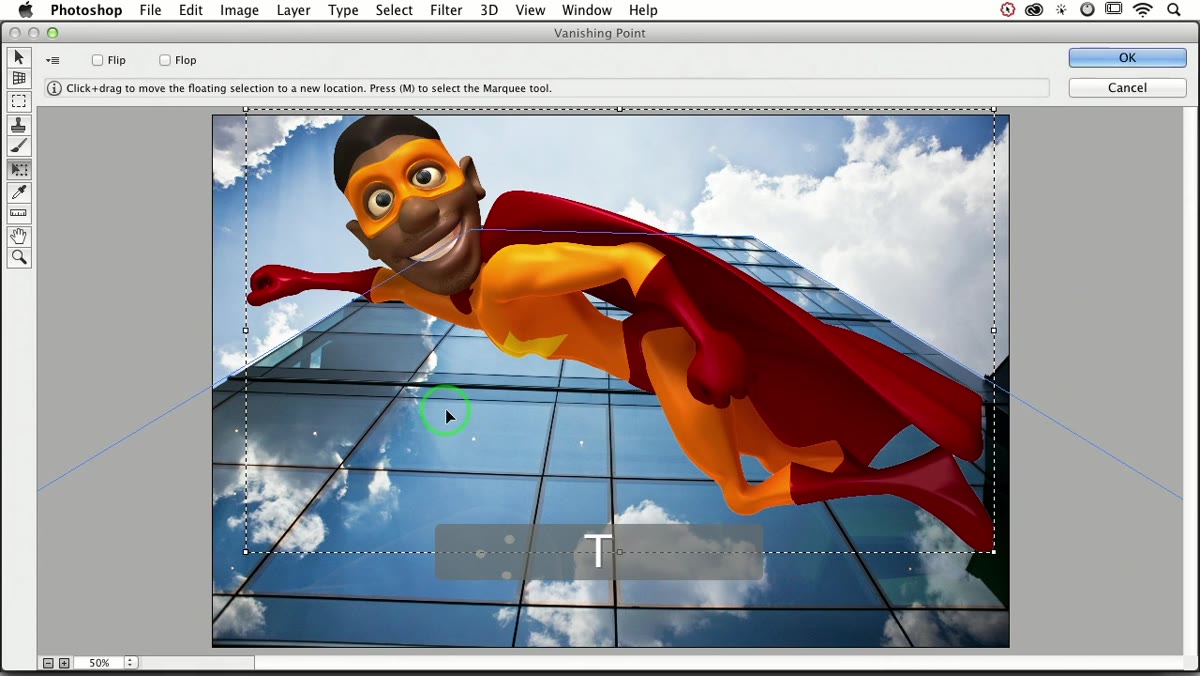Open the 3D menu

[489, 10]
